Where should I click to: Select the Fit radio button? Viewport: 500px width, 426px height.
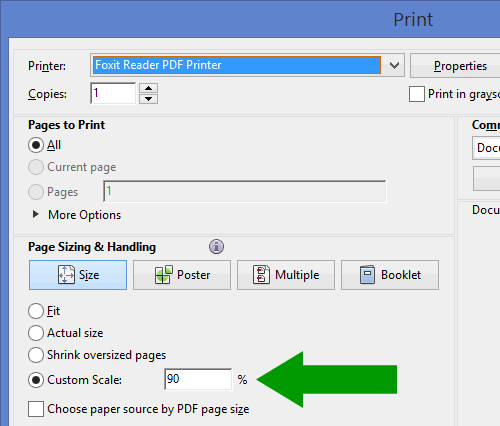point(36,311)
